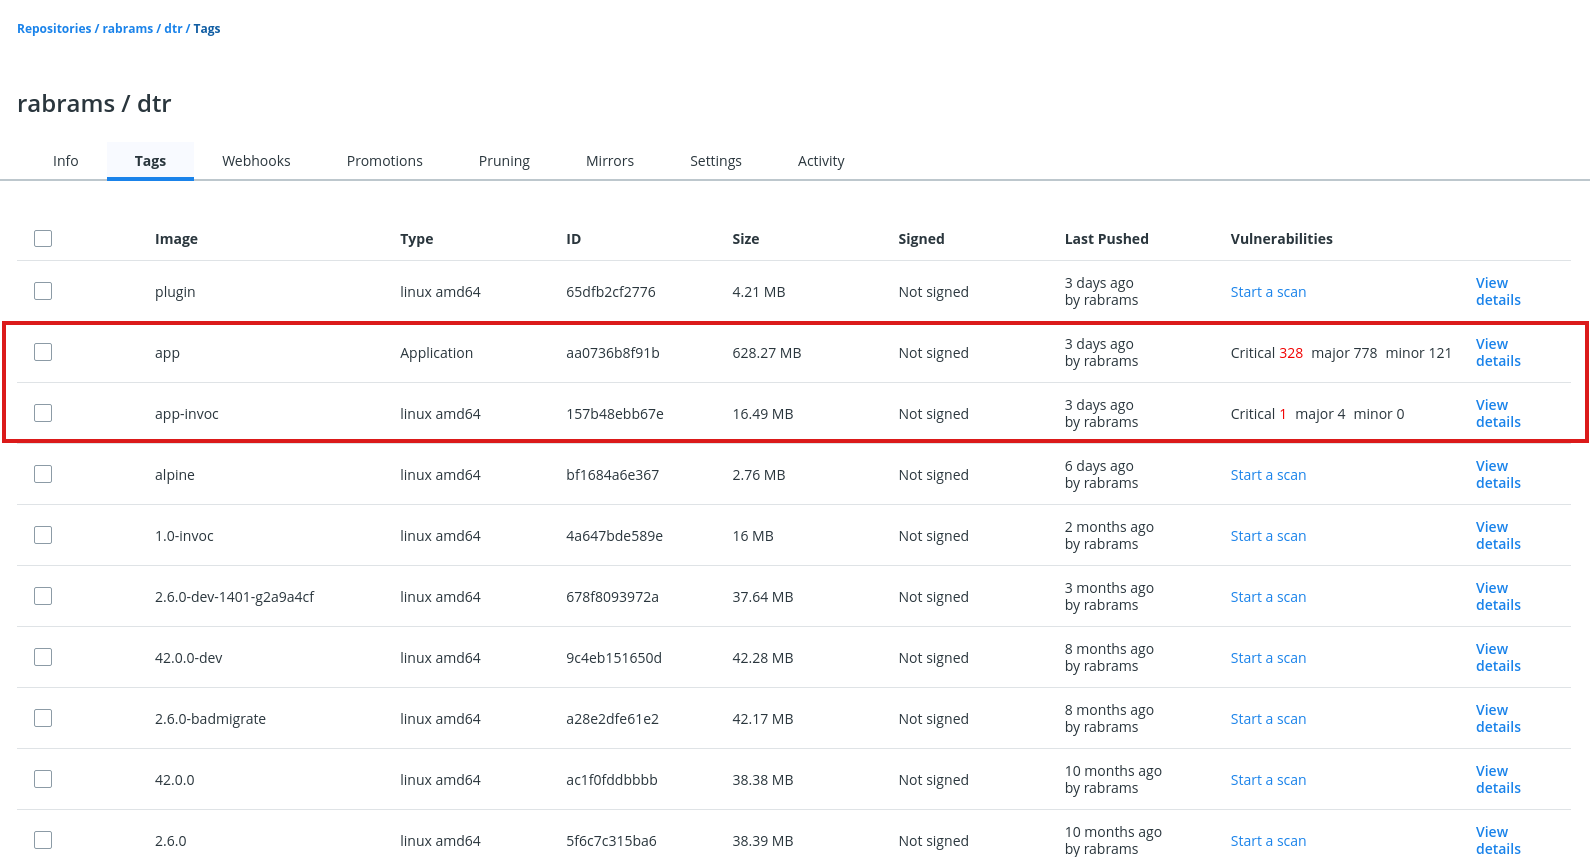
Task: Open the Info tab
Action: click(x=66, y=161)
